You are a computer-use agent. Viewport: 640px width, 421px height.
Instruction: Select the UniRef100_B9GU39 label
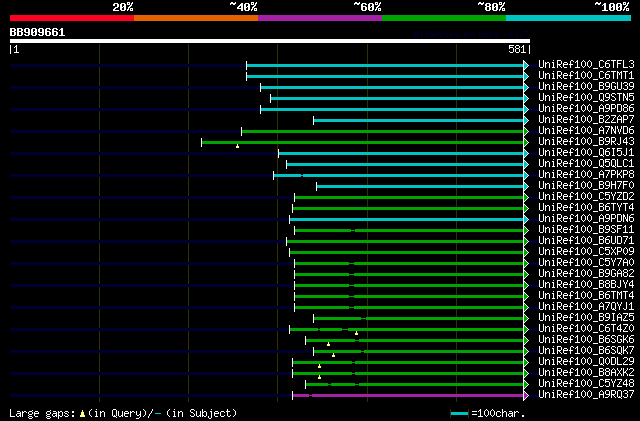point(586,87)
